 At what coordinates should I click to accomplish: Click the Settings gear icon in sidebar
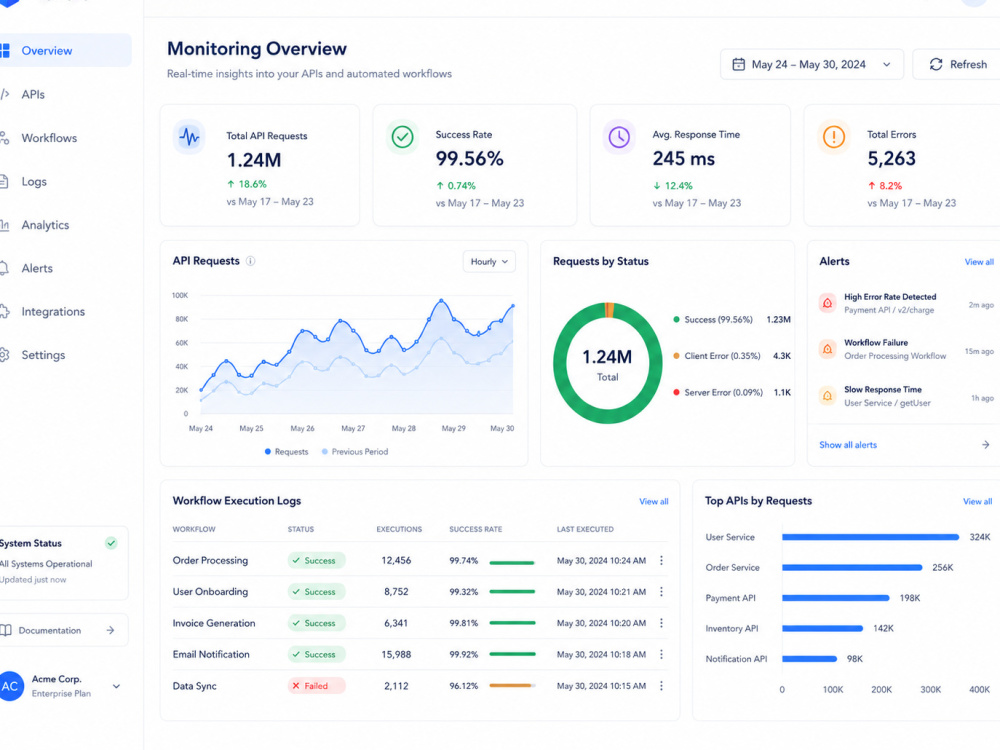(4, 355)
